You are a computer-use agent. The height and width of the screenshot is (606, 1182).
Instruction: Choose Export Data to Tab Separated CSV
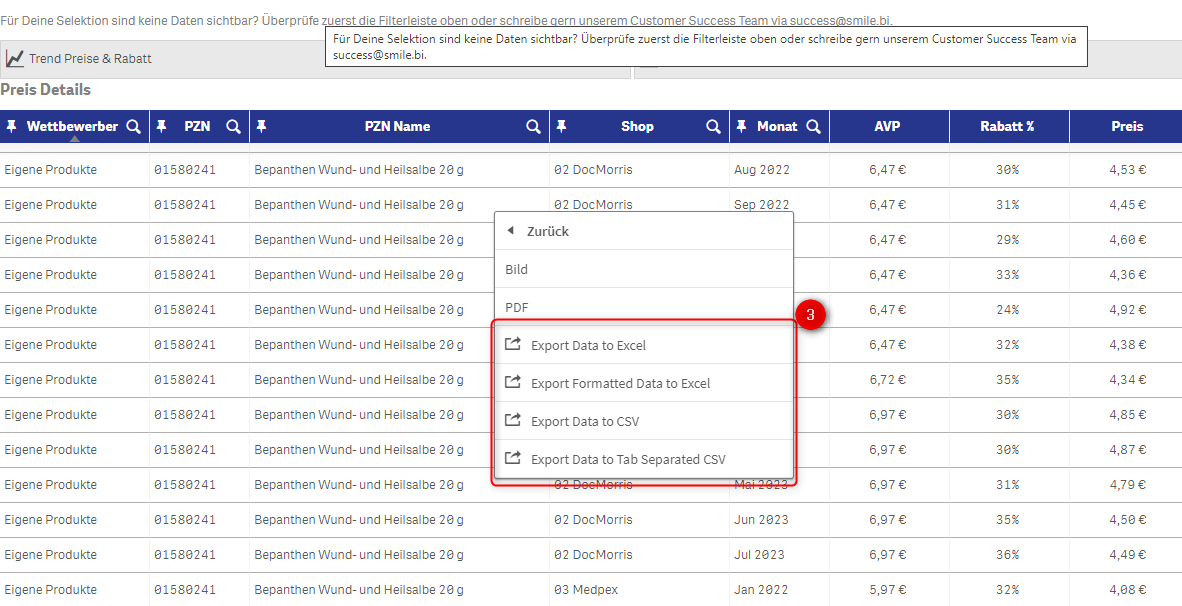(x=628, y=460)
